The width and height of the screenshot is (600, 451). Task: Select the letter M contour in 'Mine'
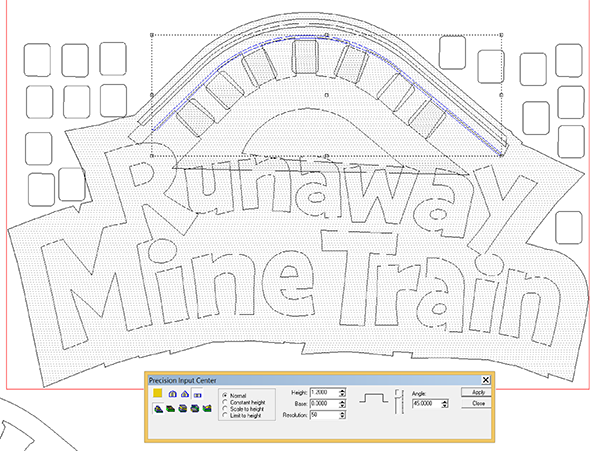pos(90,287)
